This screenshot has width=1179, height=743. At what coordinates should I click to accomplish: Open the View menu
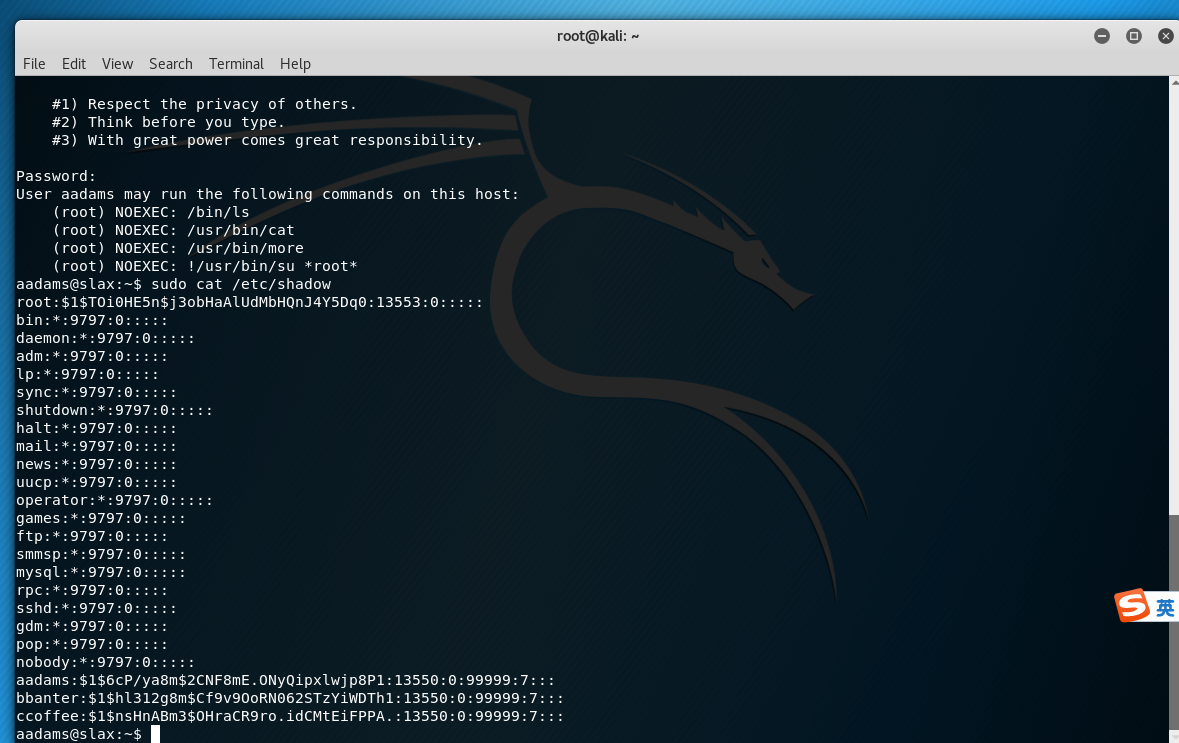click(117, 64)
